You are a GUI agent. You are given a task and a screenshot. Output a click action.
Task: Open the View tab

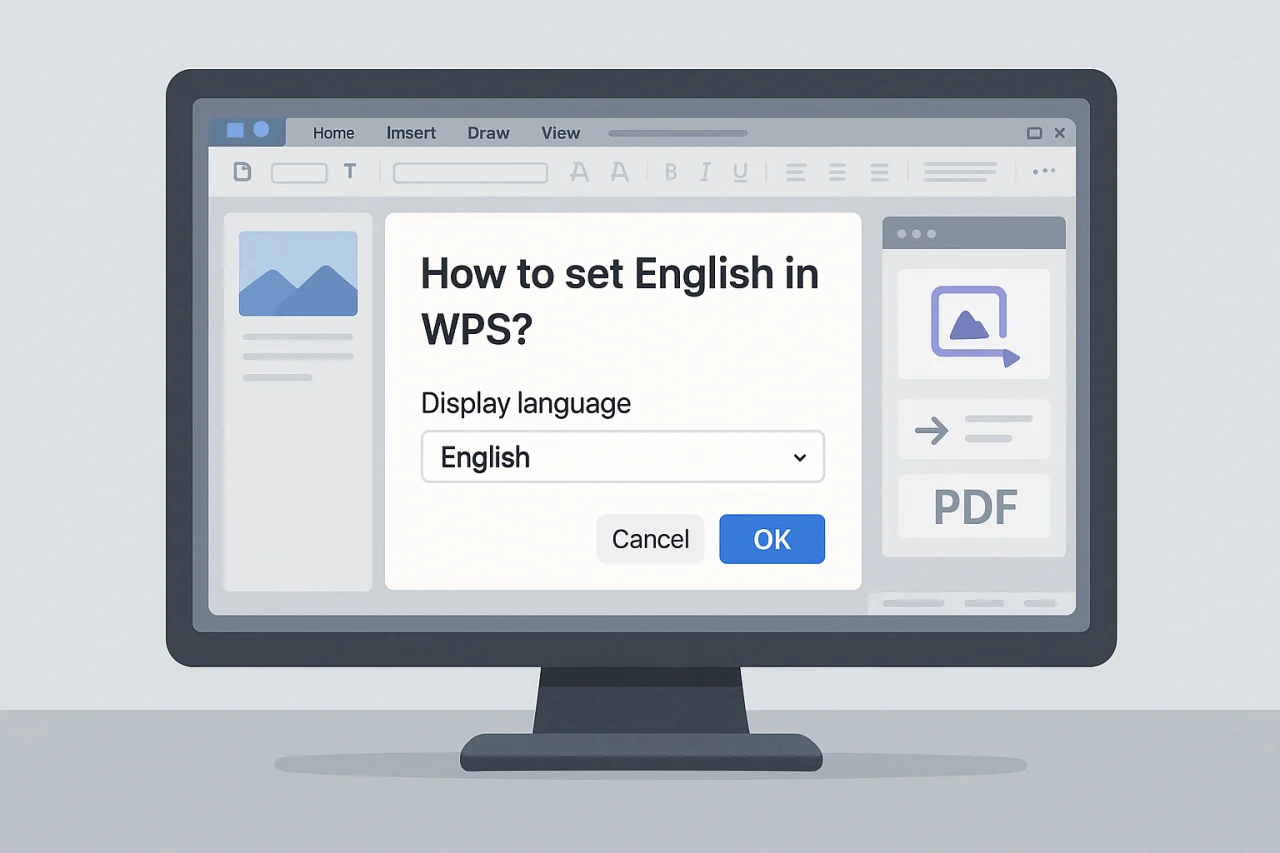coord(560,133)
